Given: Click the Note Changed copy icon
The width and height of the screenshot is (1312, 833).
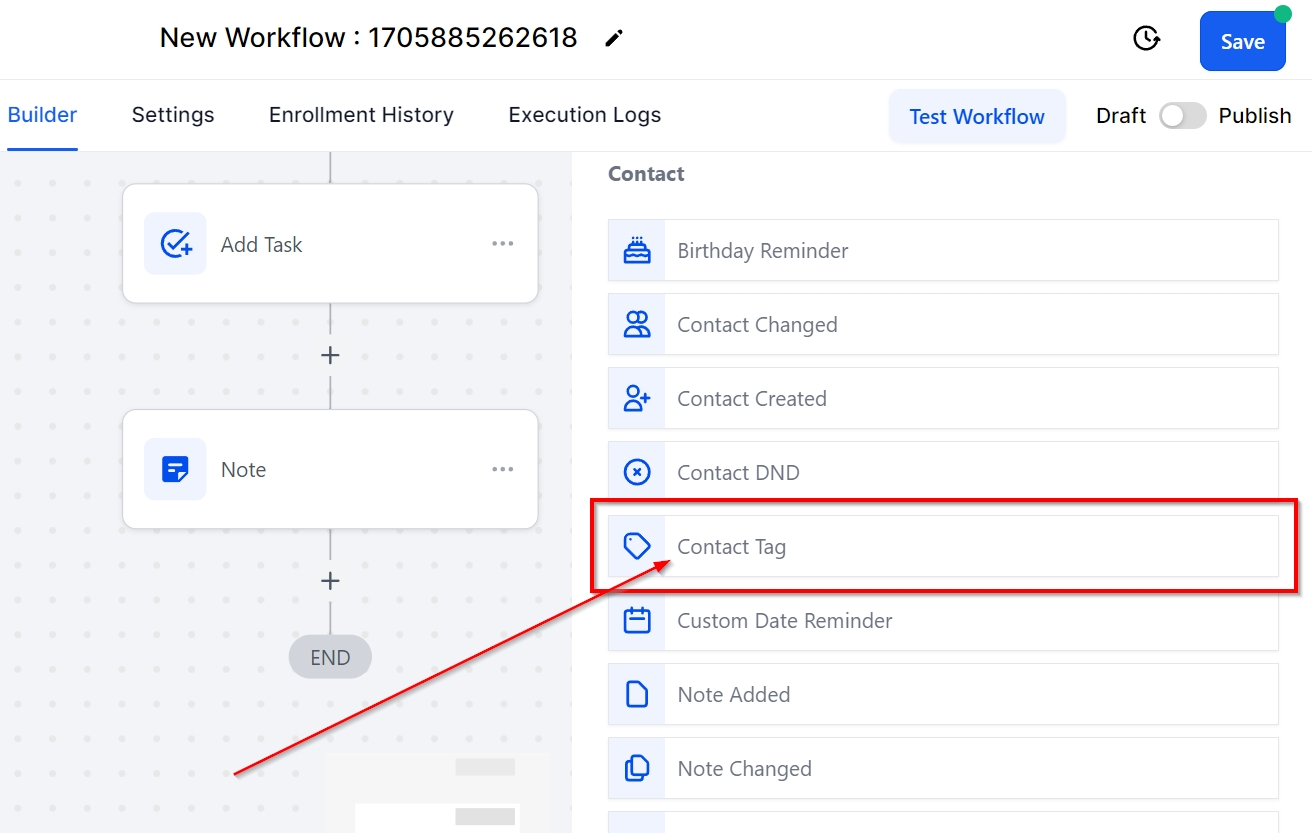Looking at the screenshot, I should pyautogui.click(x=637, y=768).
